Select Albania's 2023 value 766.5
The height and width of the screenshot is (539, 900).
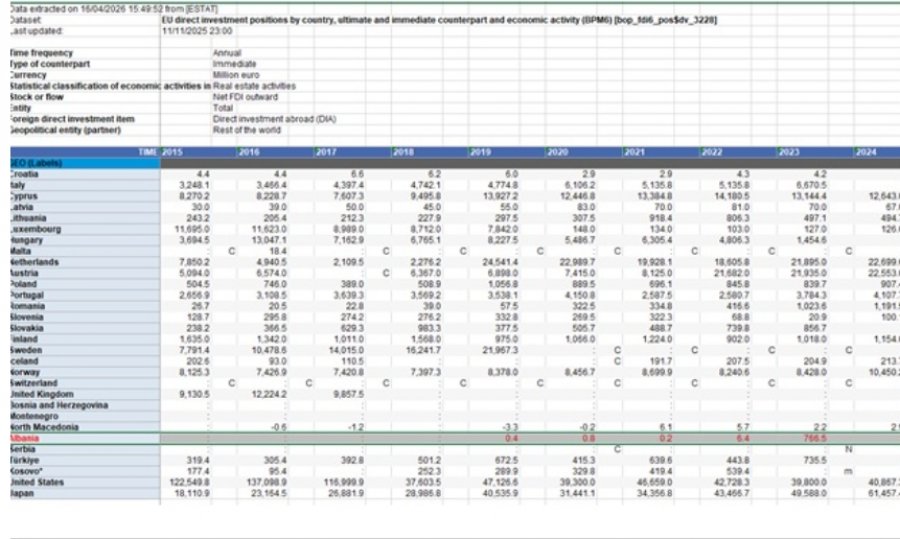[815, 439]
